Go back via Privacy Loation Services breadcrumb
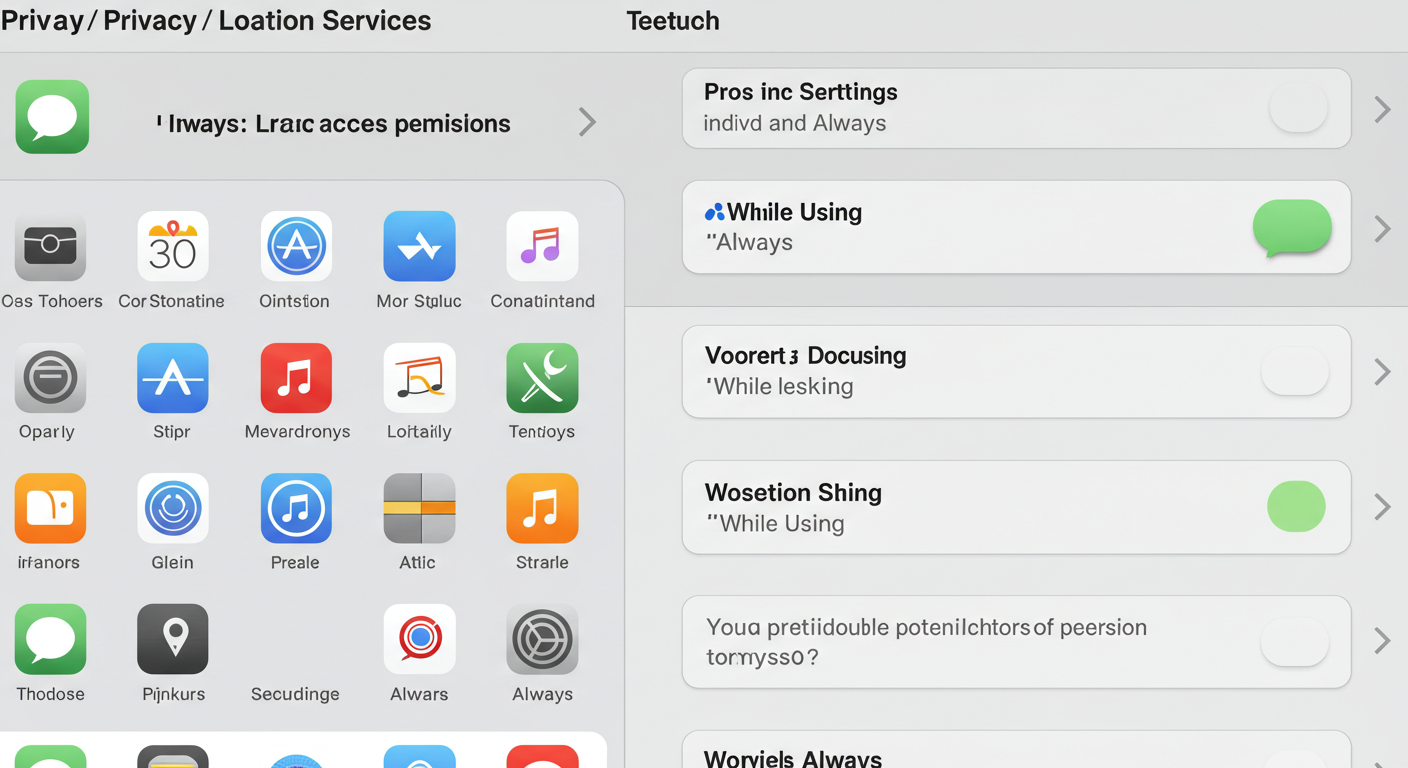Image resolution: width=1408 pixels, height=768 pixels. pyautogui.click(x=216, y=21)
